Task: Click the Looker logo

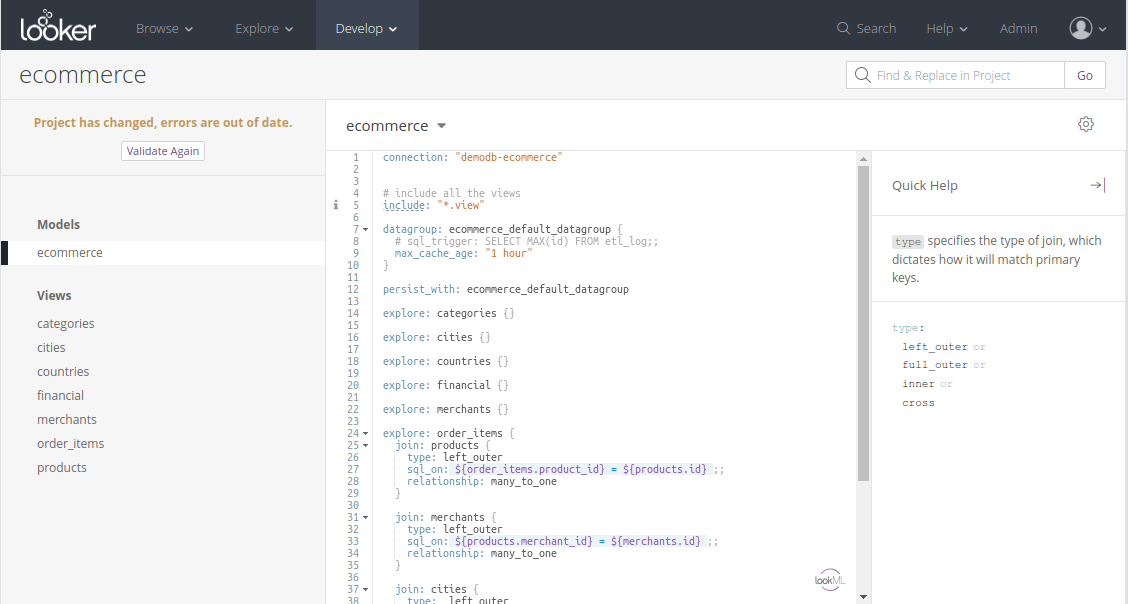Action: tap(56, 25)
